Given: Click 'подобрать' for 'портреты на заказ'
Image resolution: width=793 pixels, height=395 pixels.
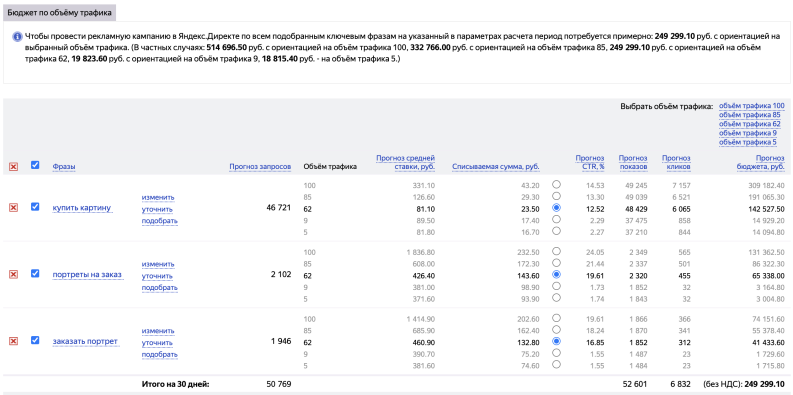Looking at the screenshot, I should coord(160,288).
